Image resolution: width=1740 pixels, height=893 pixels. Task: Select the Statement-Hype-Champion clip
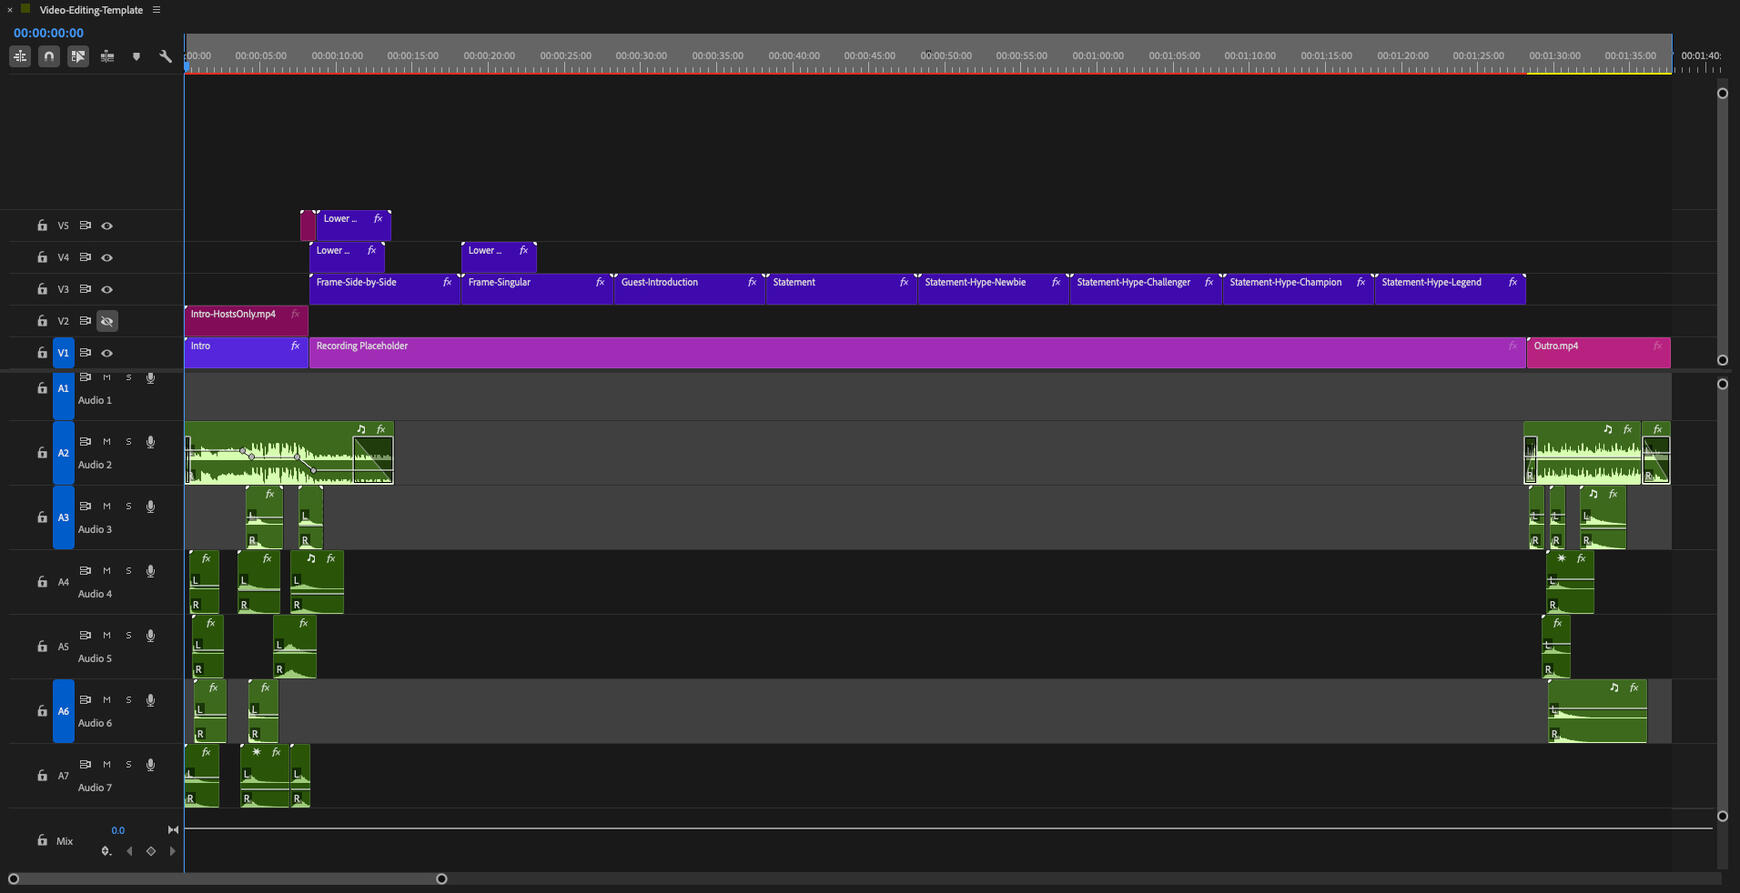1298,289
